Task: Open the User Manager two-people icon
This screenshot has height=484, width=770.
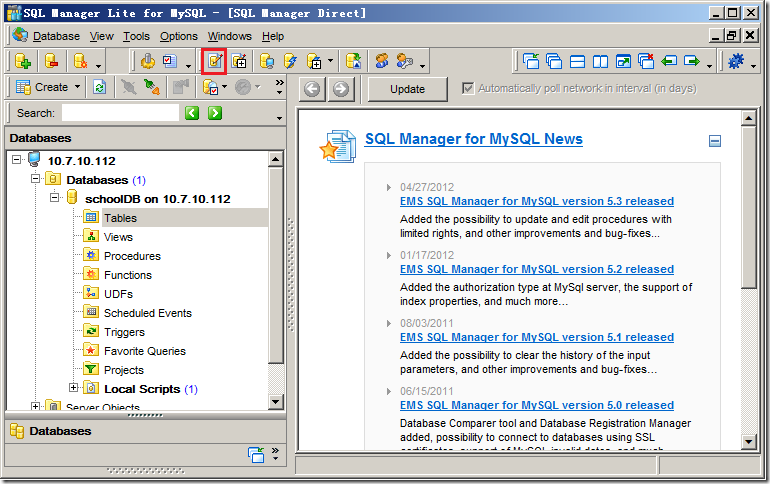Action: click(x=382, y=61)
